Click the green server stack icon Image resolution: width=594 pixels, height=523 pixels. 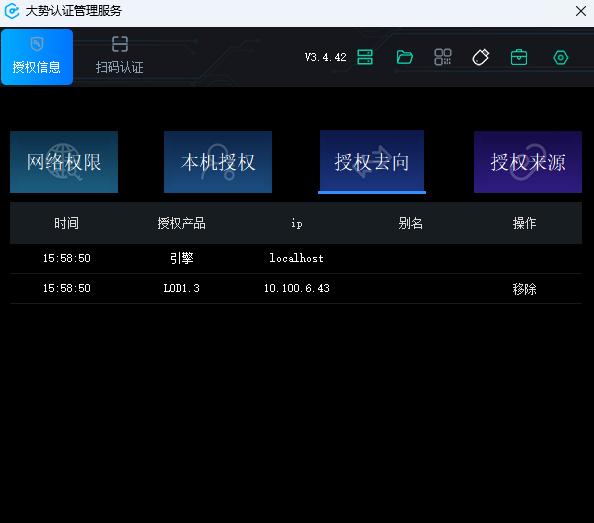point(365,58)
